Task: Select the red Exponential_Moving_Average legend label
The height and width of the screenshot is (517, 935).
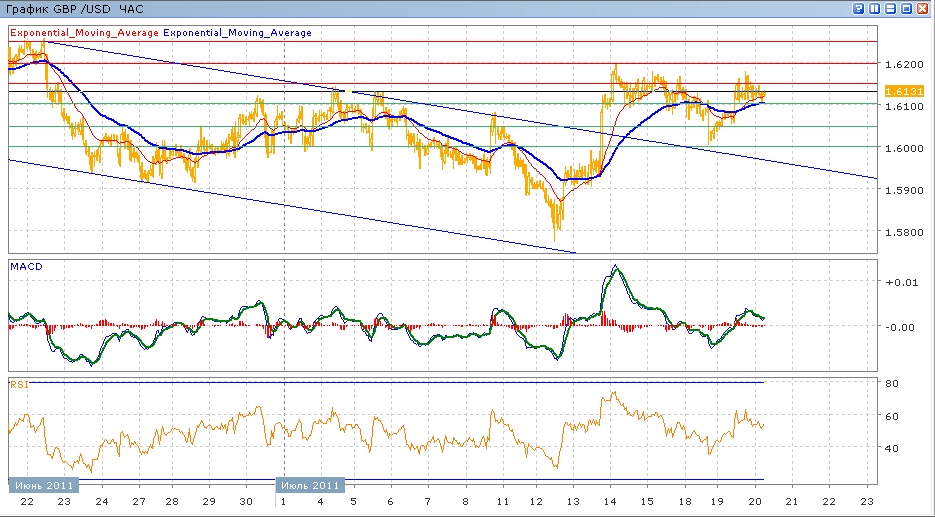Action: (x=84, y=33)
